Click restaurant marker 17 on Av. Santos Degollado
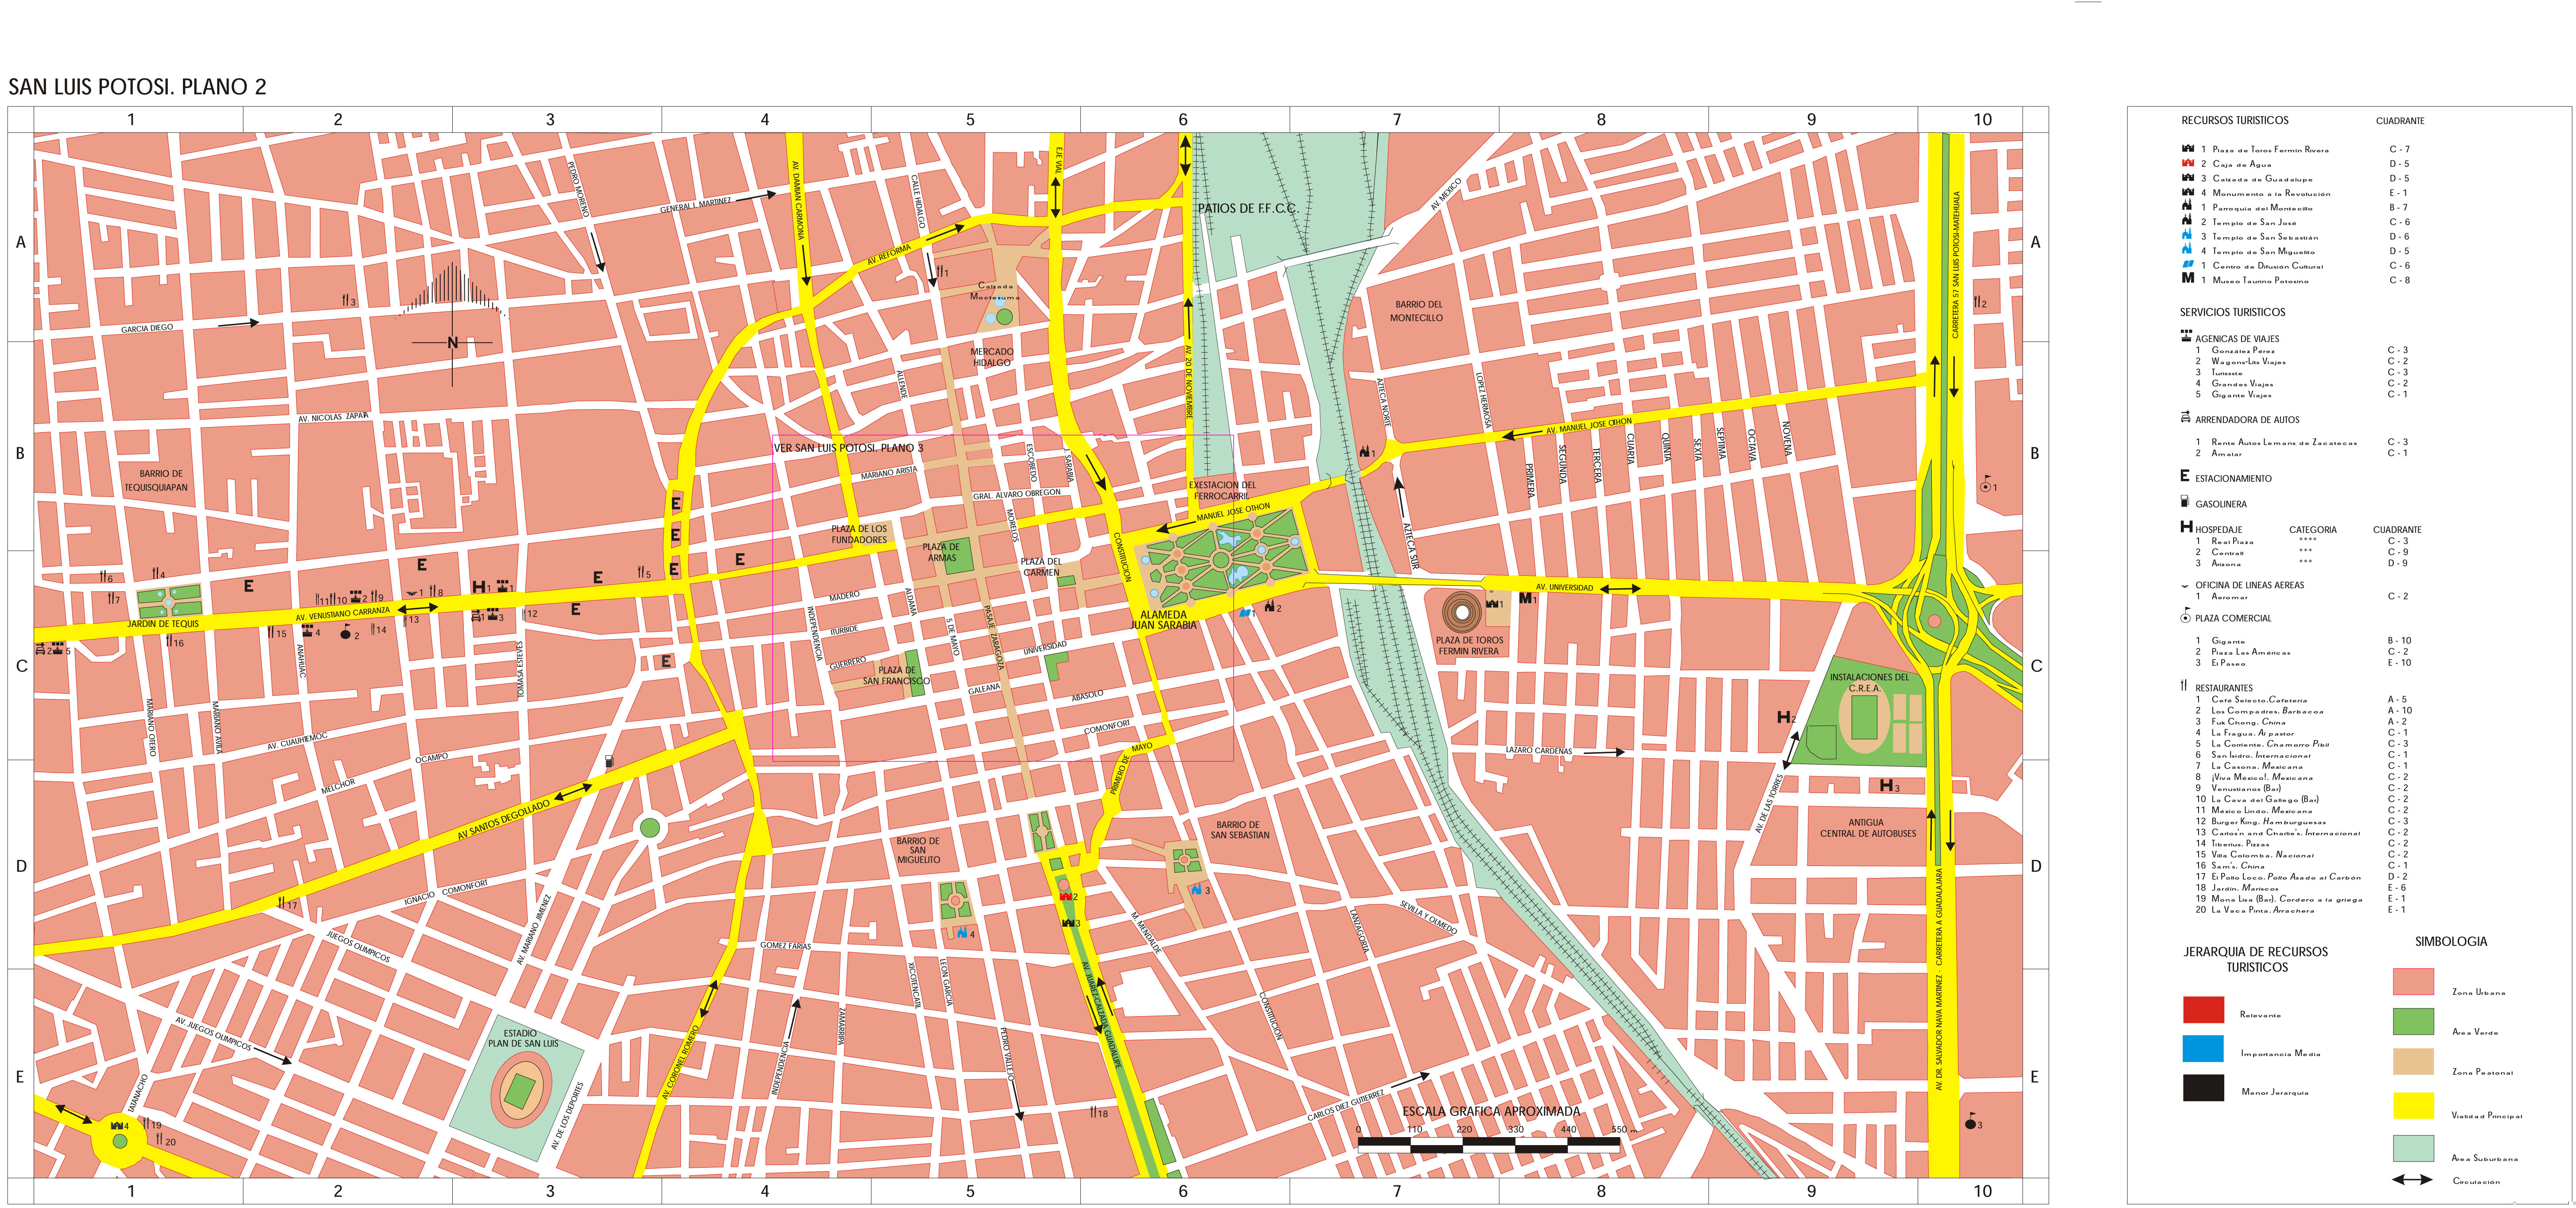Viewport: 2576px width, 1208px height. [287, 903]
